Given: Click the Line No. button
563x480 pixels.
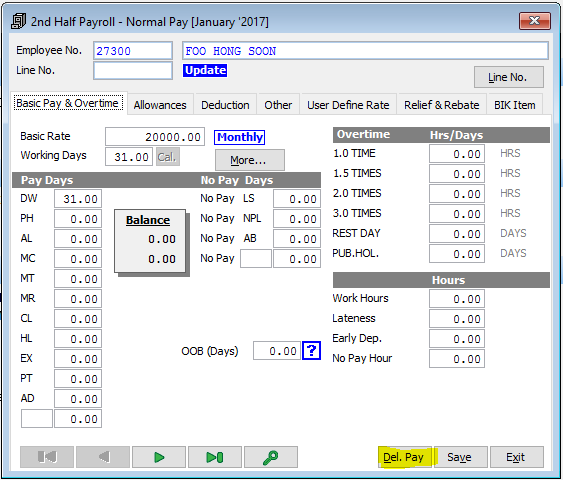Looking at the screenshot, I should point(509,77).
